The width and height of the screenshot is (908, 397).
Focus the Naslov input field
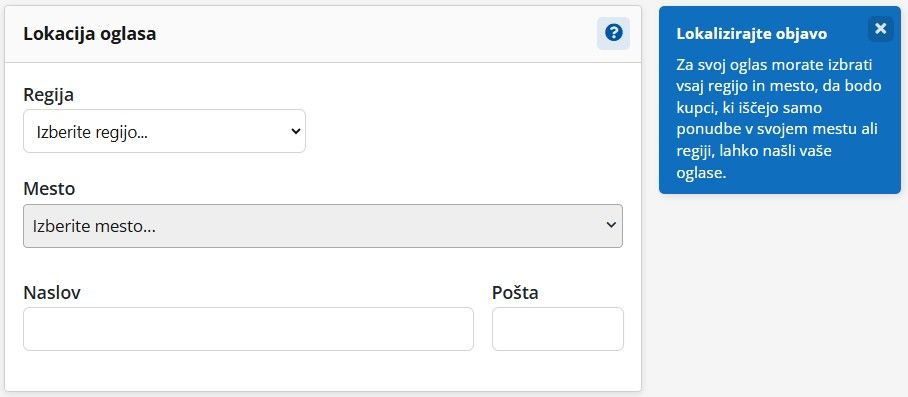(x=248, y=329)
